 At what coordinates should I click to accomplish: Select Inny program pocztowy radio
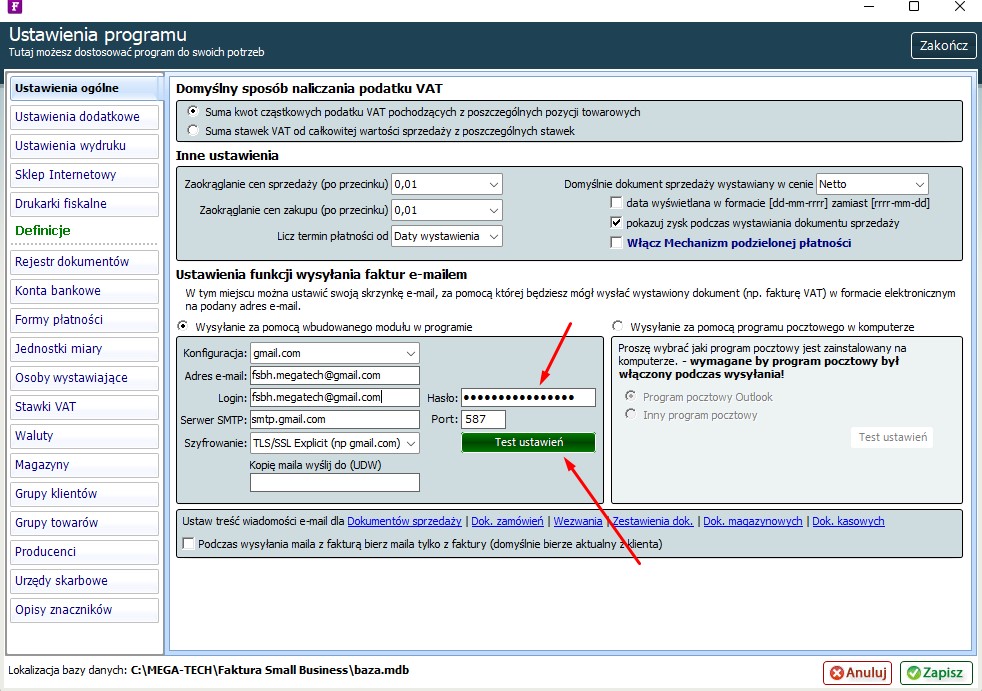[x=631, y=414]
